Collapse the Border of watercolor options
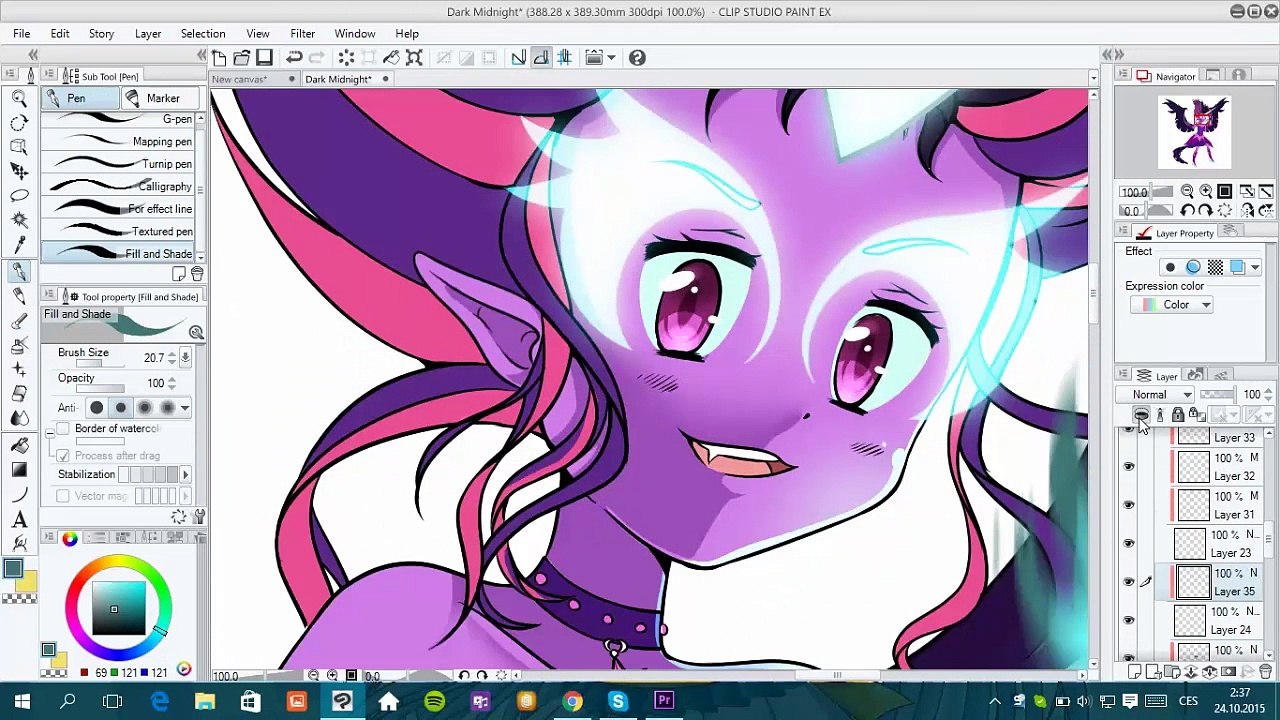This screenshot has height=720, width=1280. click(50, 434)
